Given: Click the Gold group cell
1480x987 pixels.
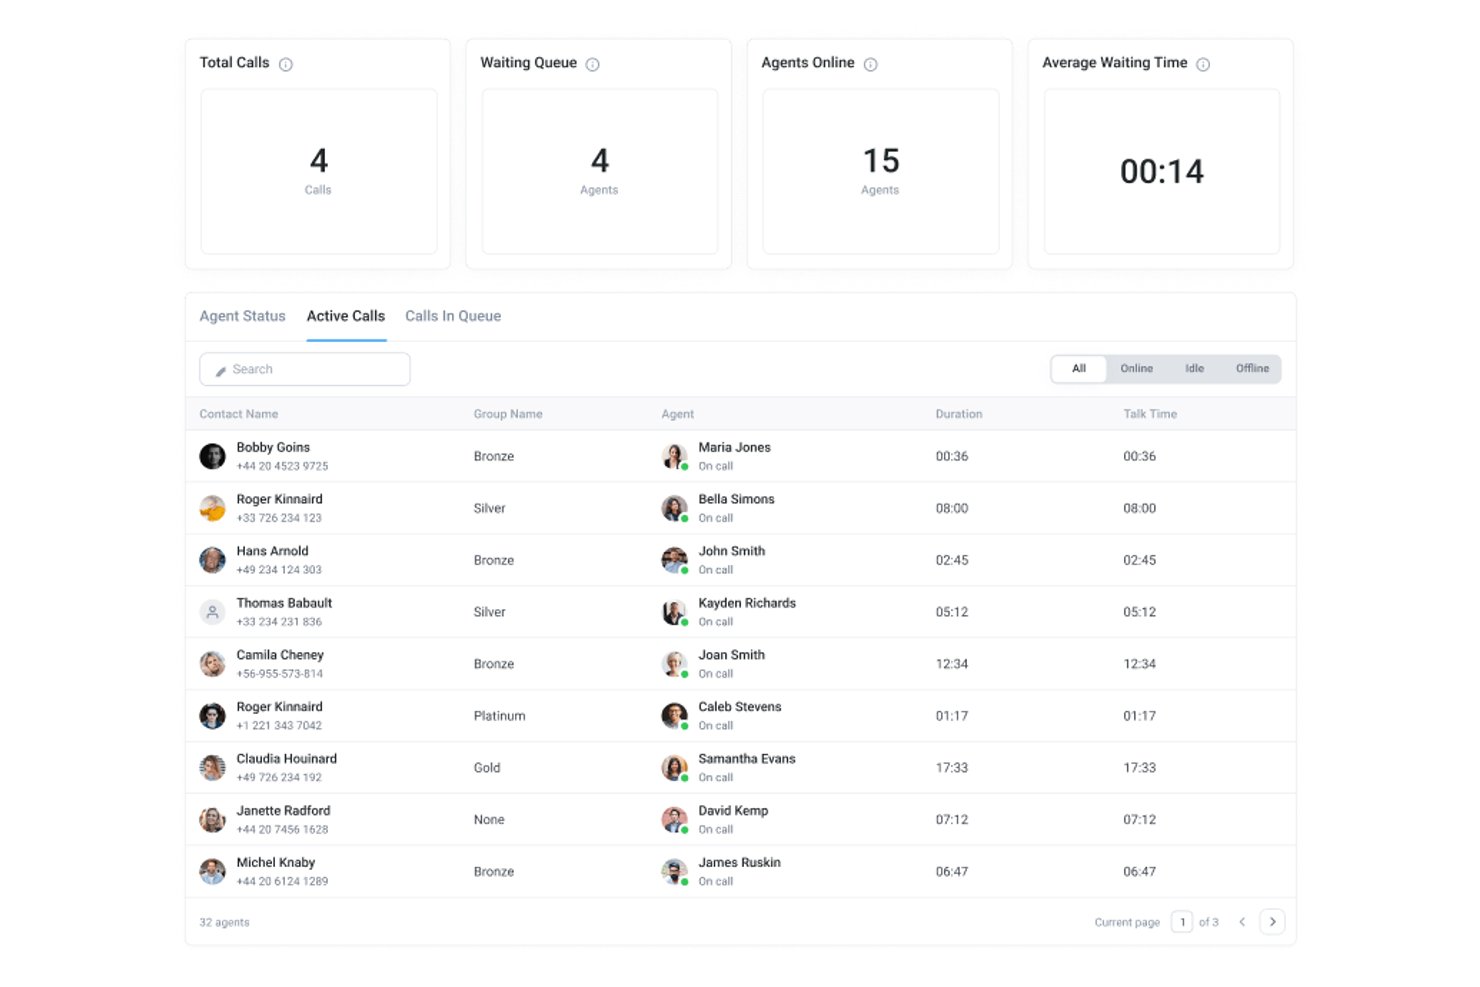Looking at the screenshot, I should [x=487, y=768].
